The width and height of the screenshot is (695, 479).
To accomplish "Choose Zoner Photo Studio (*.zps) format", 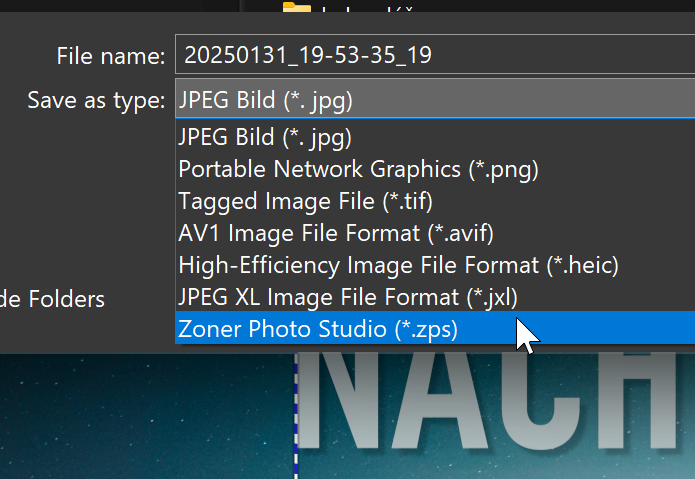I will pos(318,329).
